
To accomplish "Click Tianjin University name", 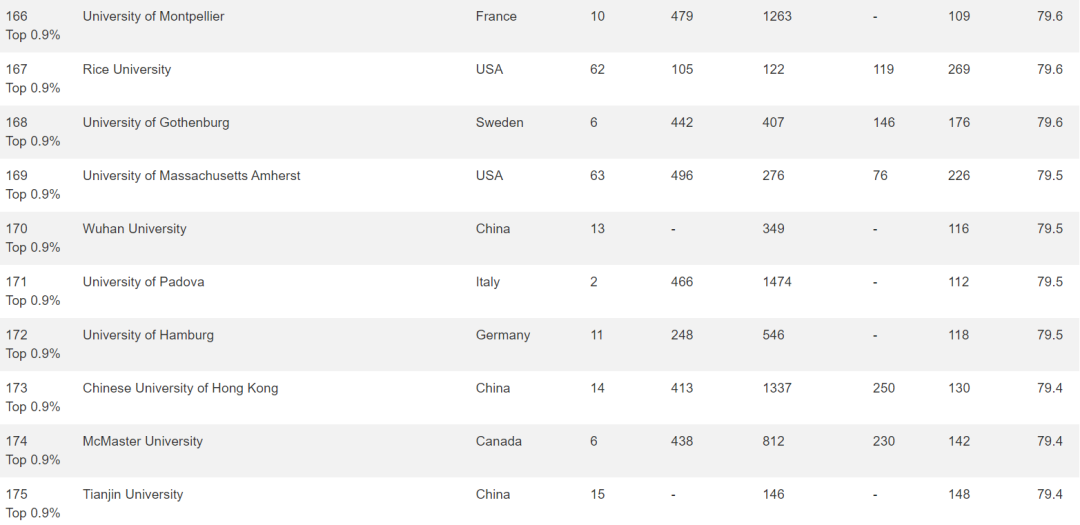I will [x=133, y=494].
